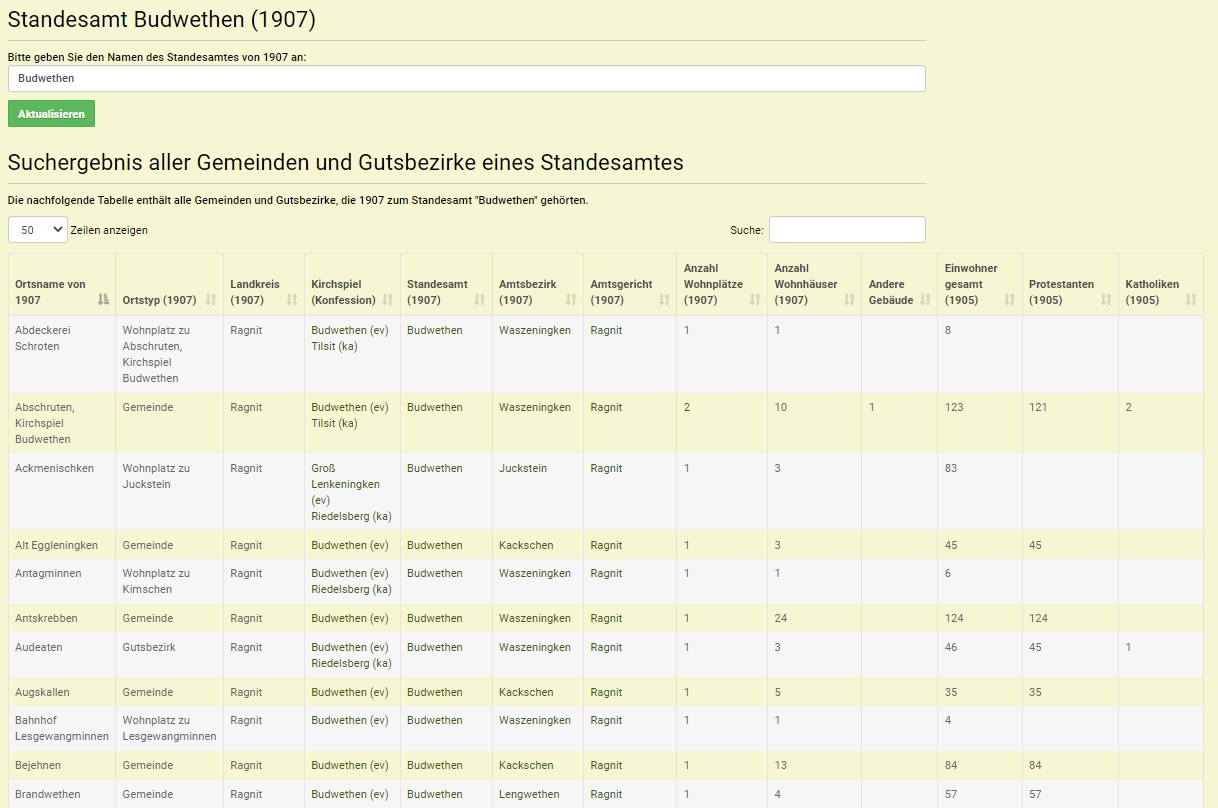Focus the Standesamt name input field

[x=467, y=78]
